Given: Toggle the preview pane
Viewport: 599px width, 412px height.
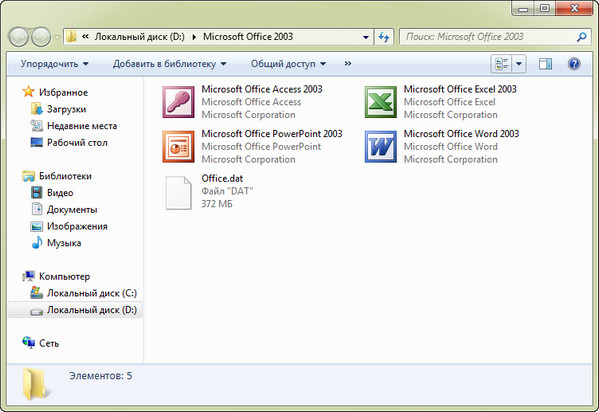Looking at the screenshot, I should (545, 64).
